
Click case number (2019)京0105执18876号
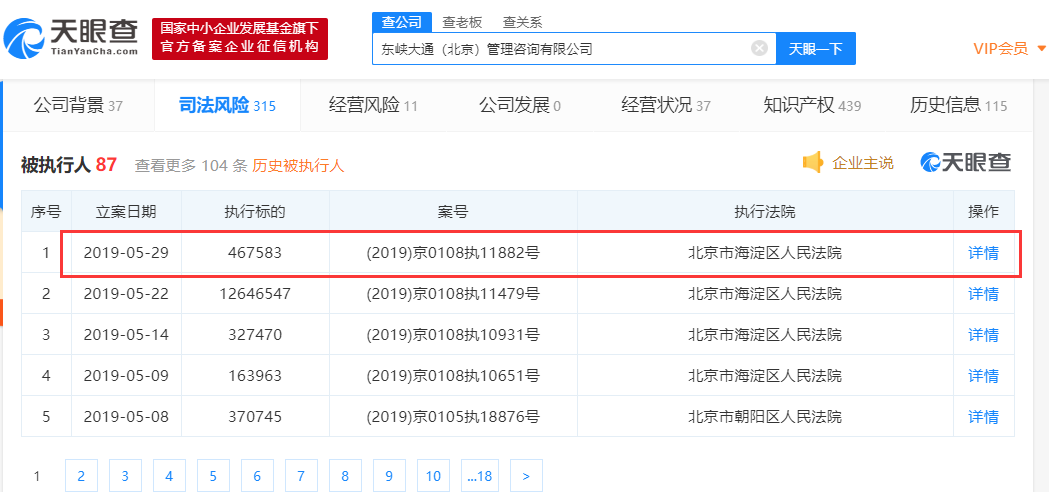click(x=453, y=416)
